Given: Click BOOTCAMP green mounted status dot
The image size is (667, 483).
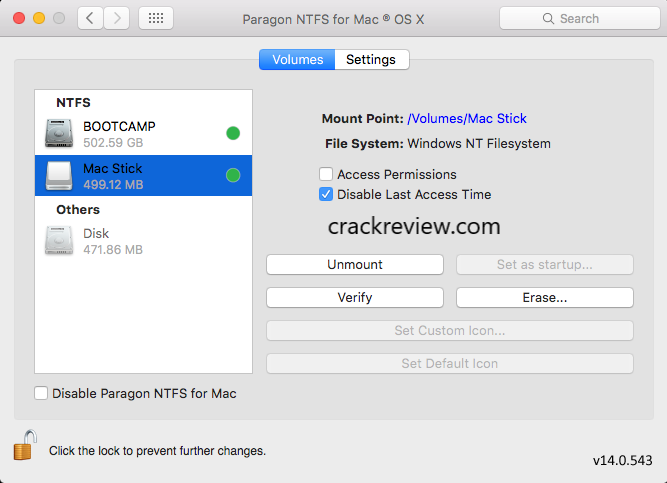Looking at the screenshot, I should point(233,133).
